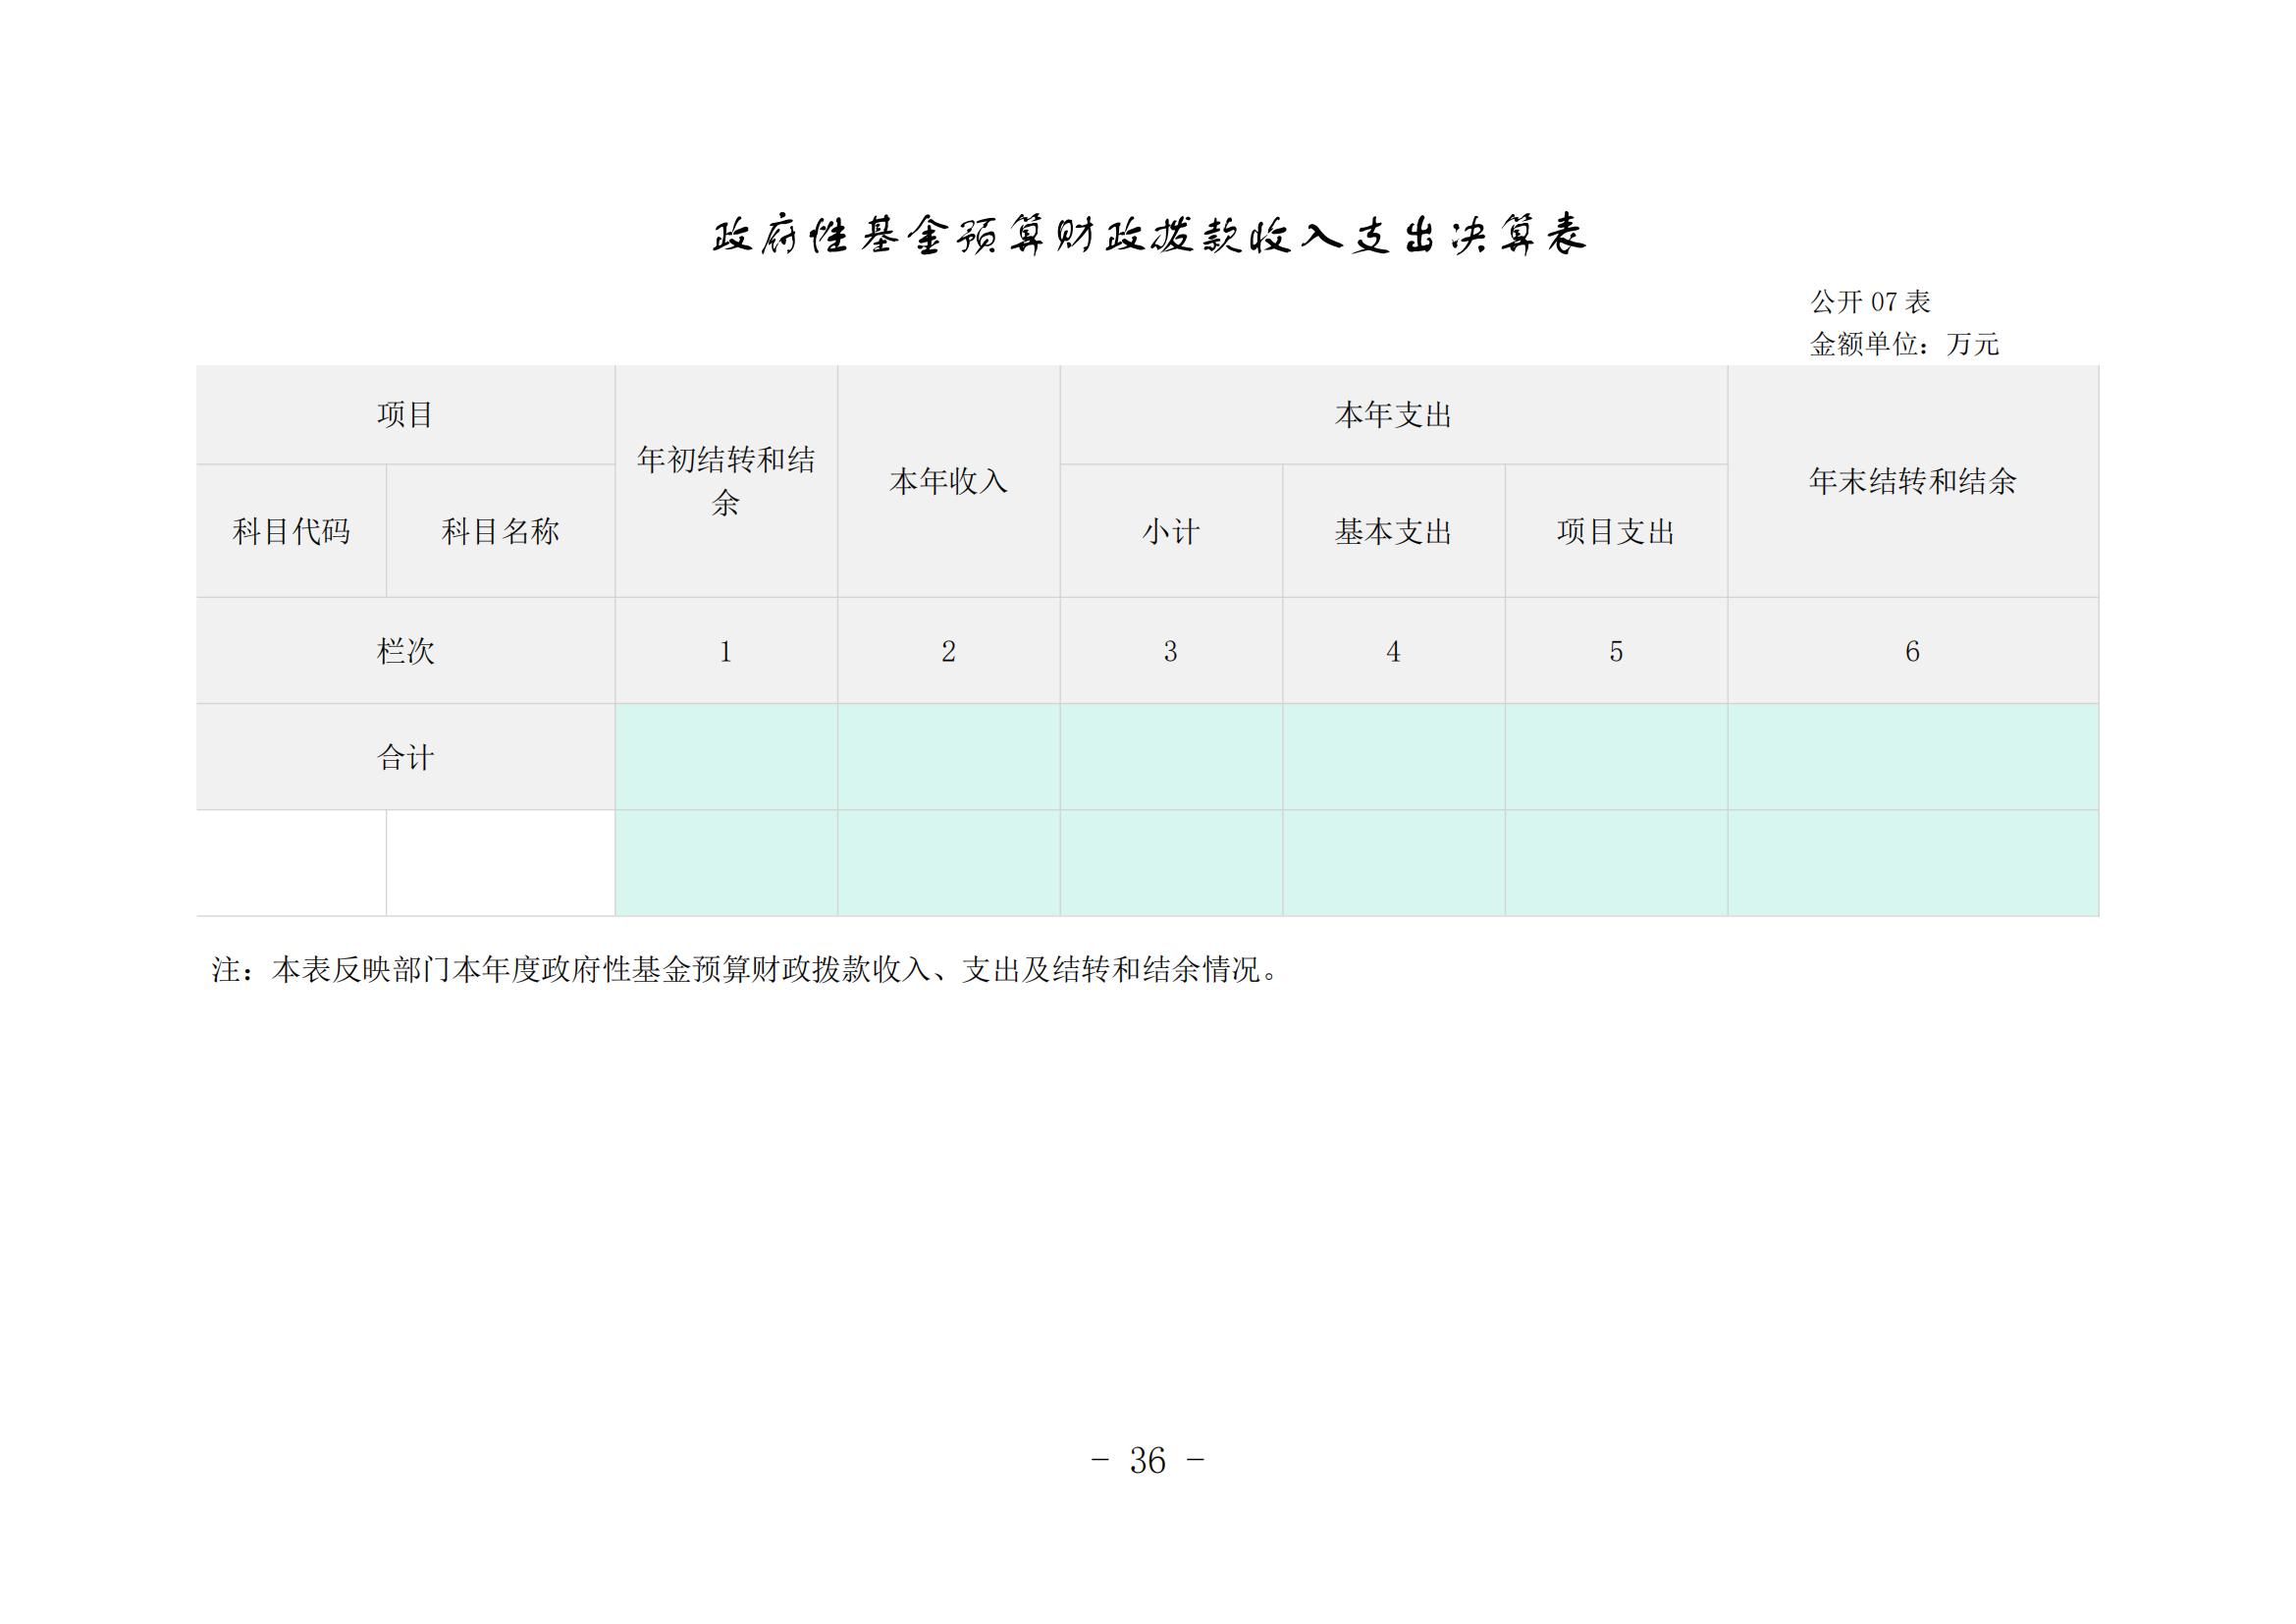
Task: Click the table title 政府性基金预算财政拨款收入支出决算表
Action: [x=1148, y=236]
